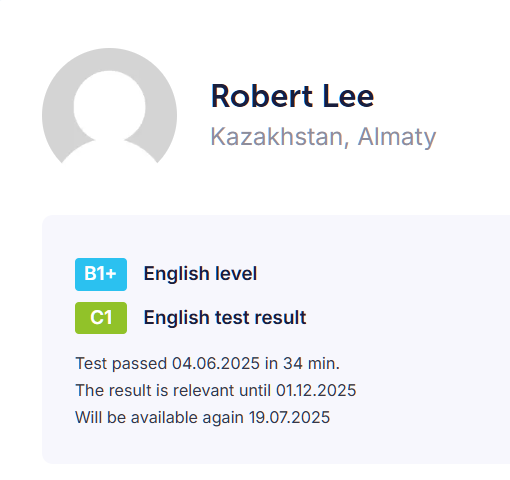Click the Test passed line
The height and width of the screenshot is (480, 510).
(208, 363)
